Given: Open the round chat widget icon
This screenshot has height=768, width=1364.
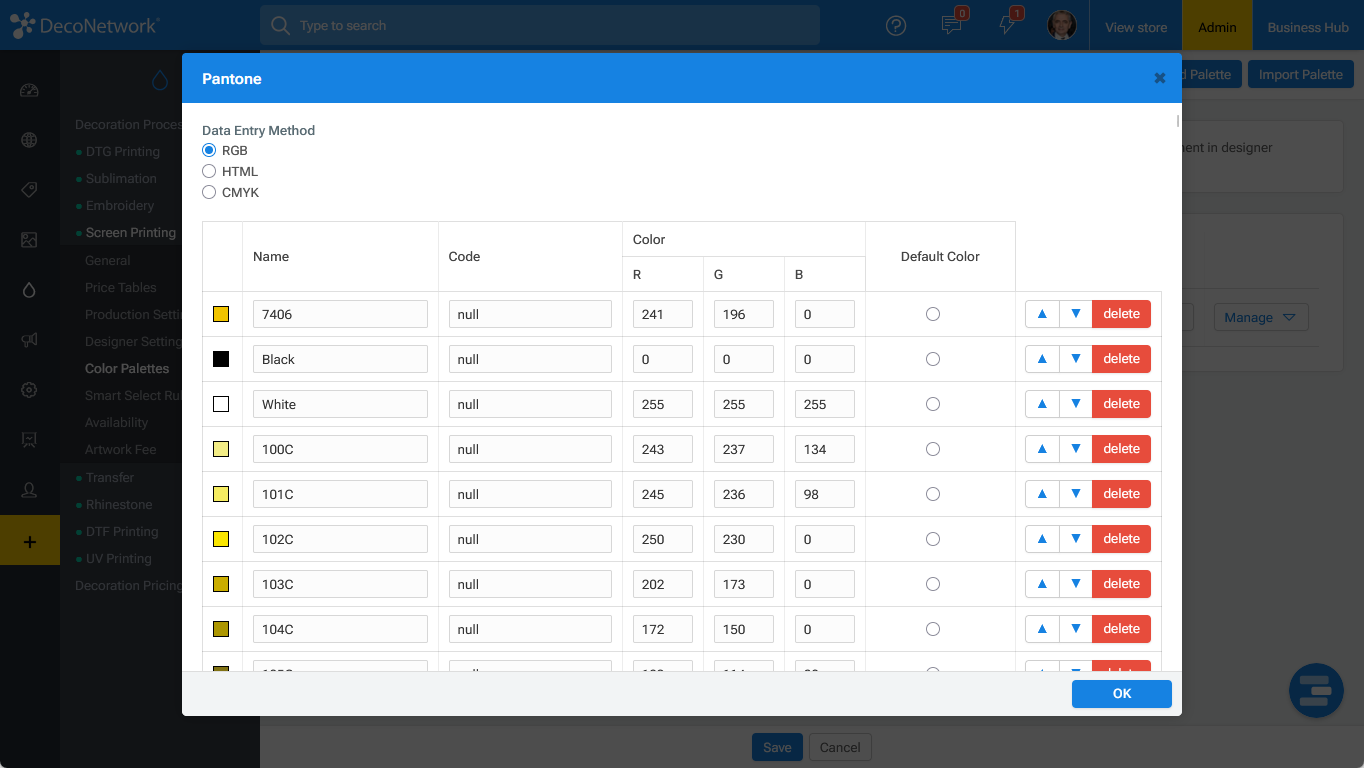Looking at the screenshot, I should coord(1316,690).
